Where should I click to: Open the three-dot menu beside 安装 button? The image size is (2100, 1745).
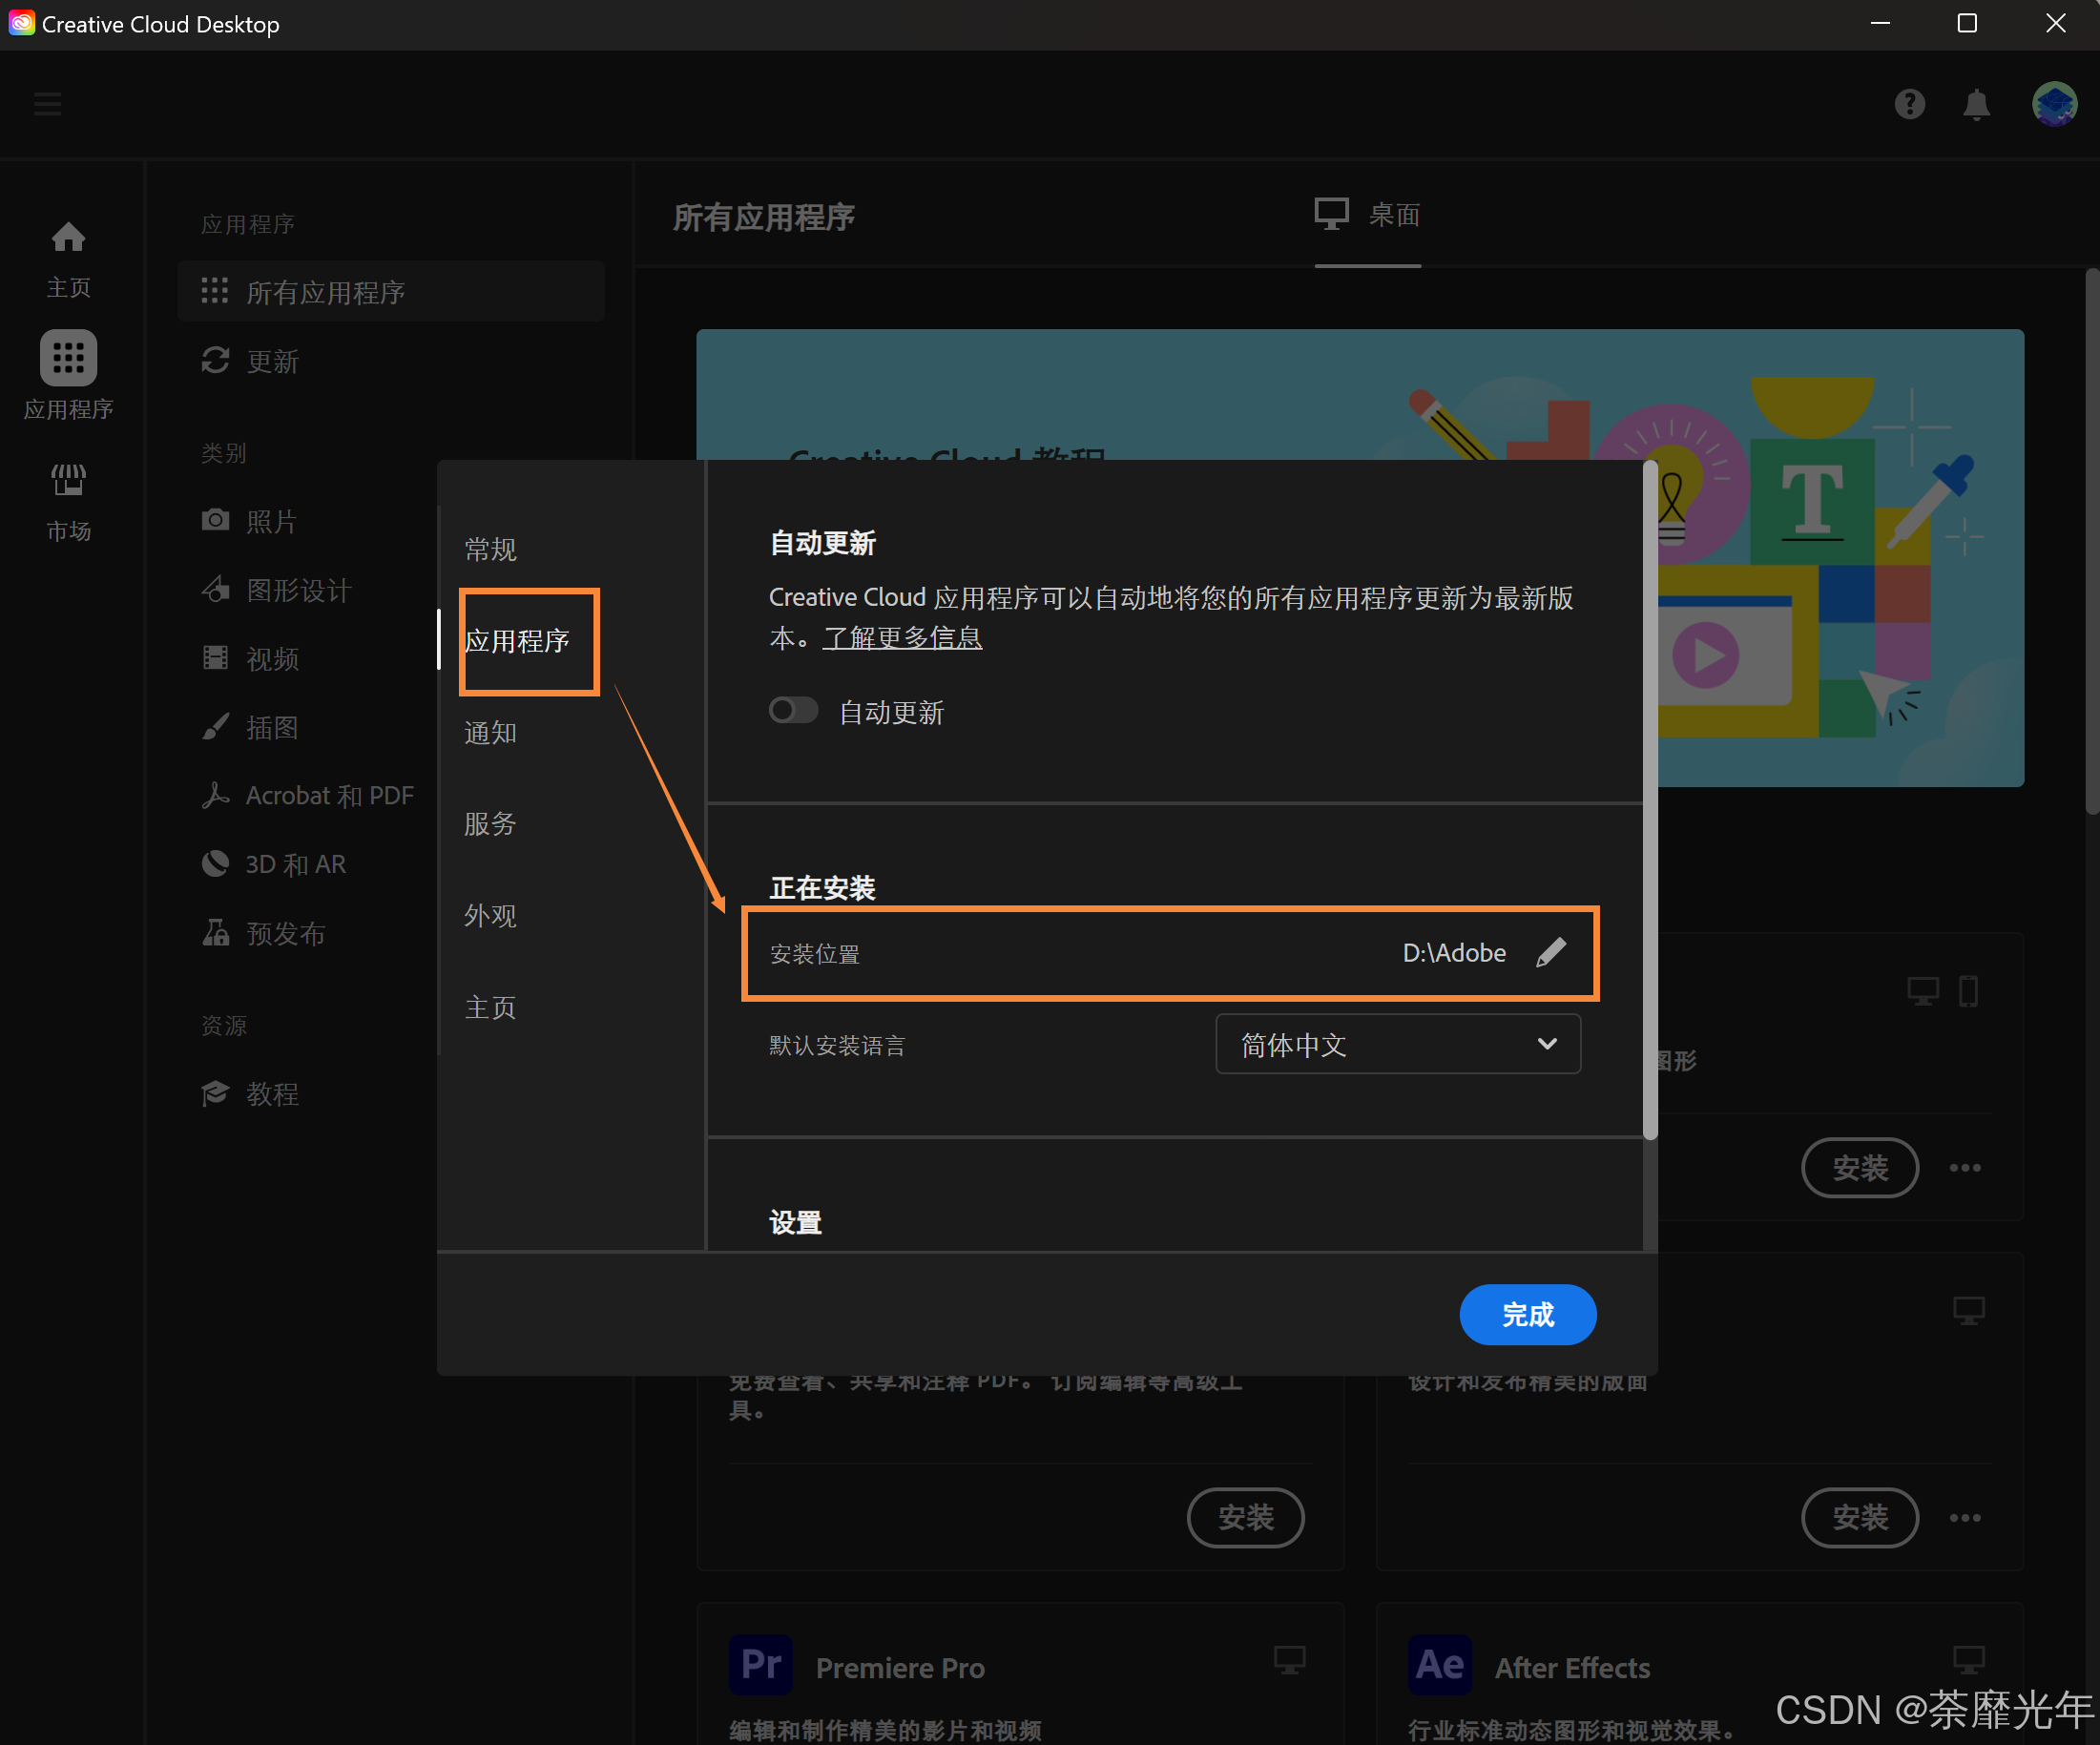coord(1964,1168)
